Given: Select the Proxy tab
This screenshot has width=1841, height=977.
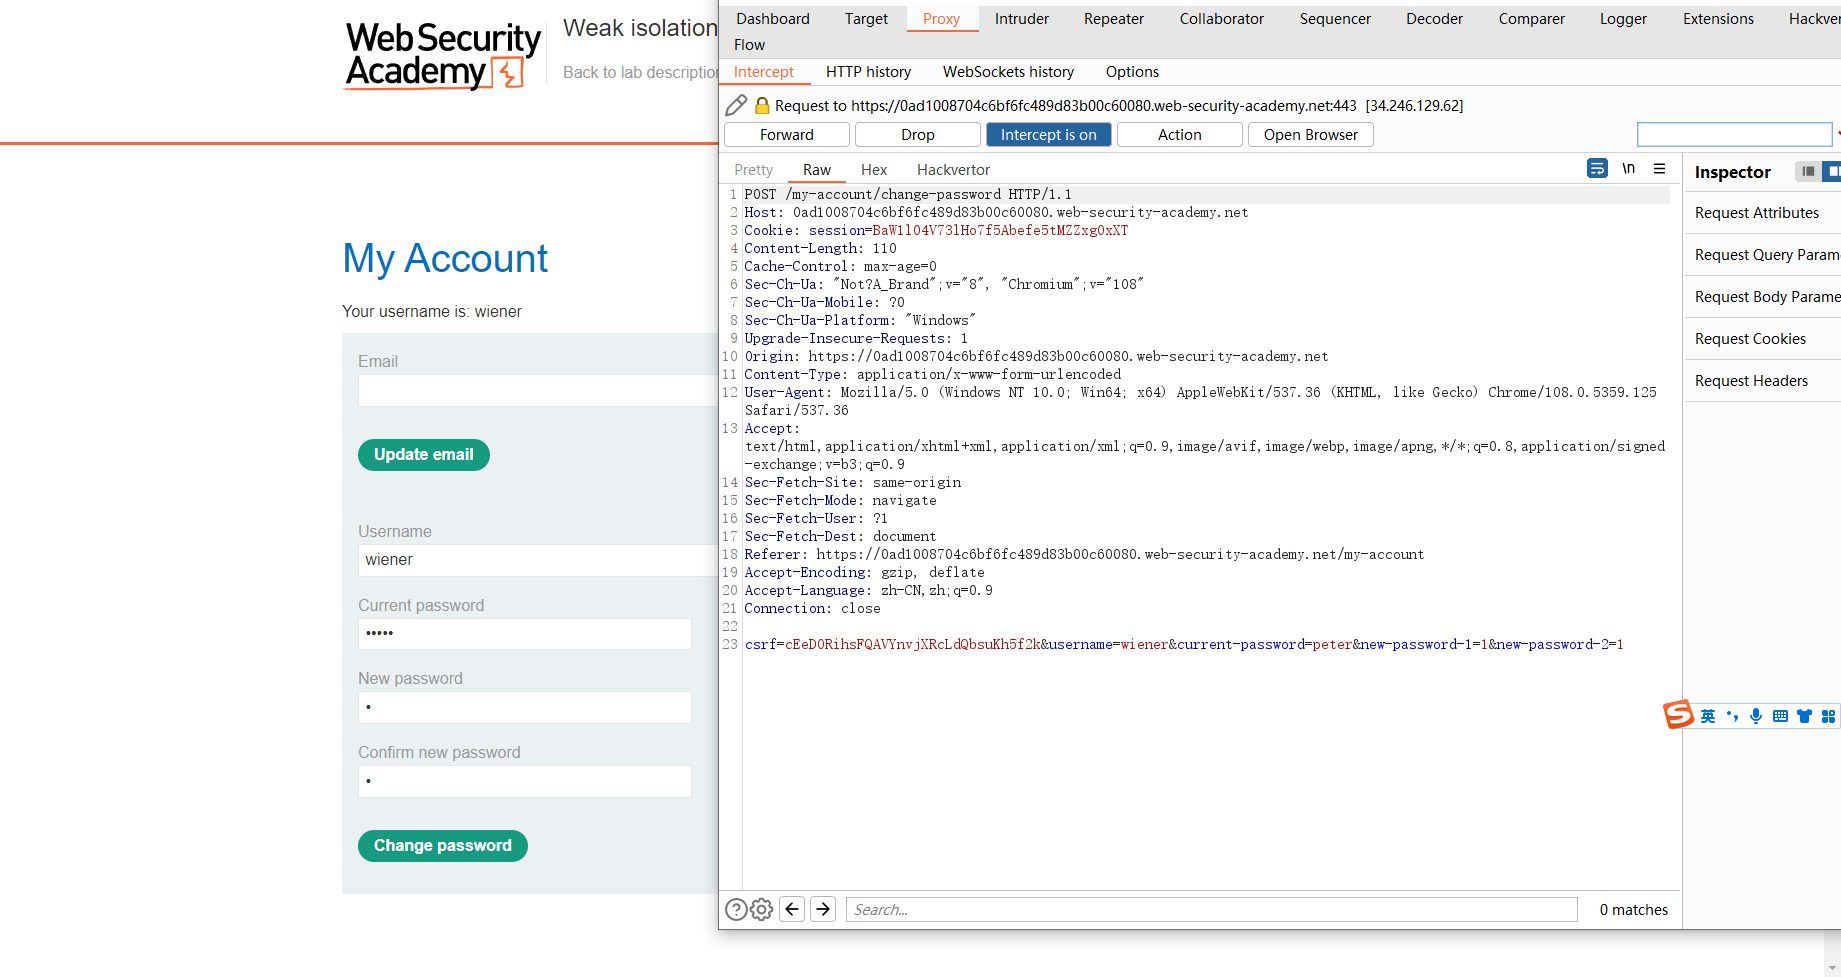Looking at the screenshot, I should (941, 19).
